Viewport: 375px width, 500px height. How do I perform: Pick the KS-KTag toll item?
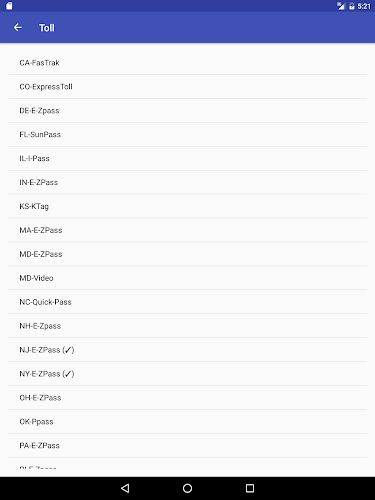[187, 206]
